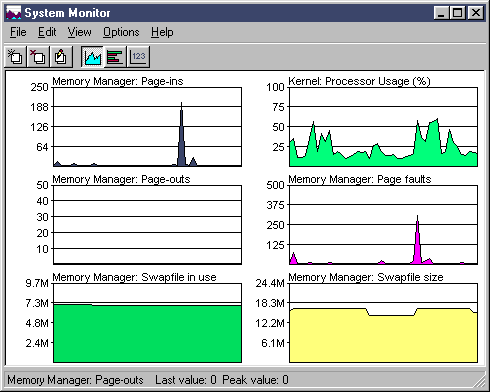Select the Kernel Processor Usage chart
490x392 pixels.
pyautogui.click(x=383, y=127)
